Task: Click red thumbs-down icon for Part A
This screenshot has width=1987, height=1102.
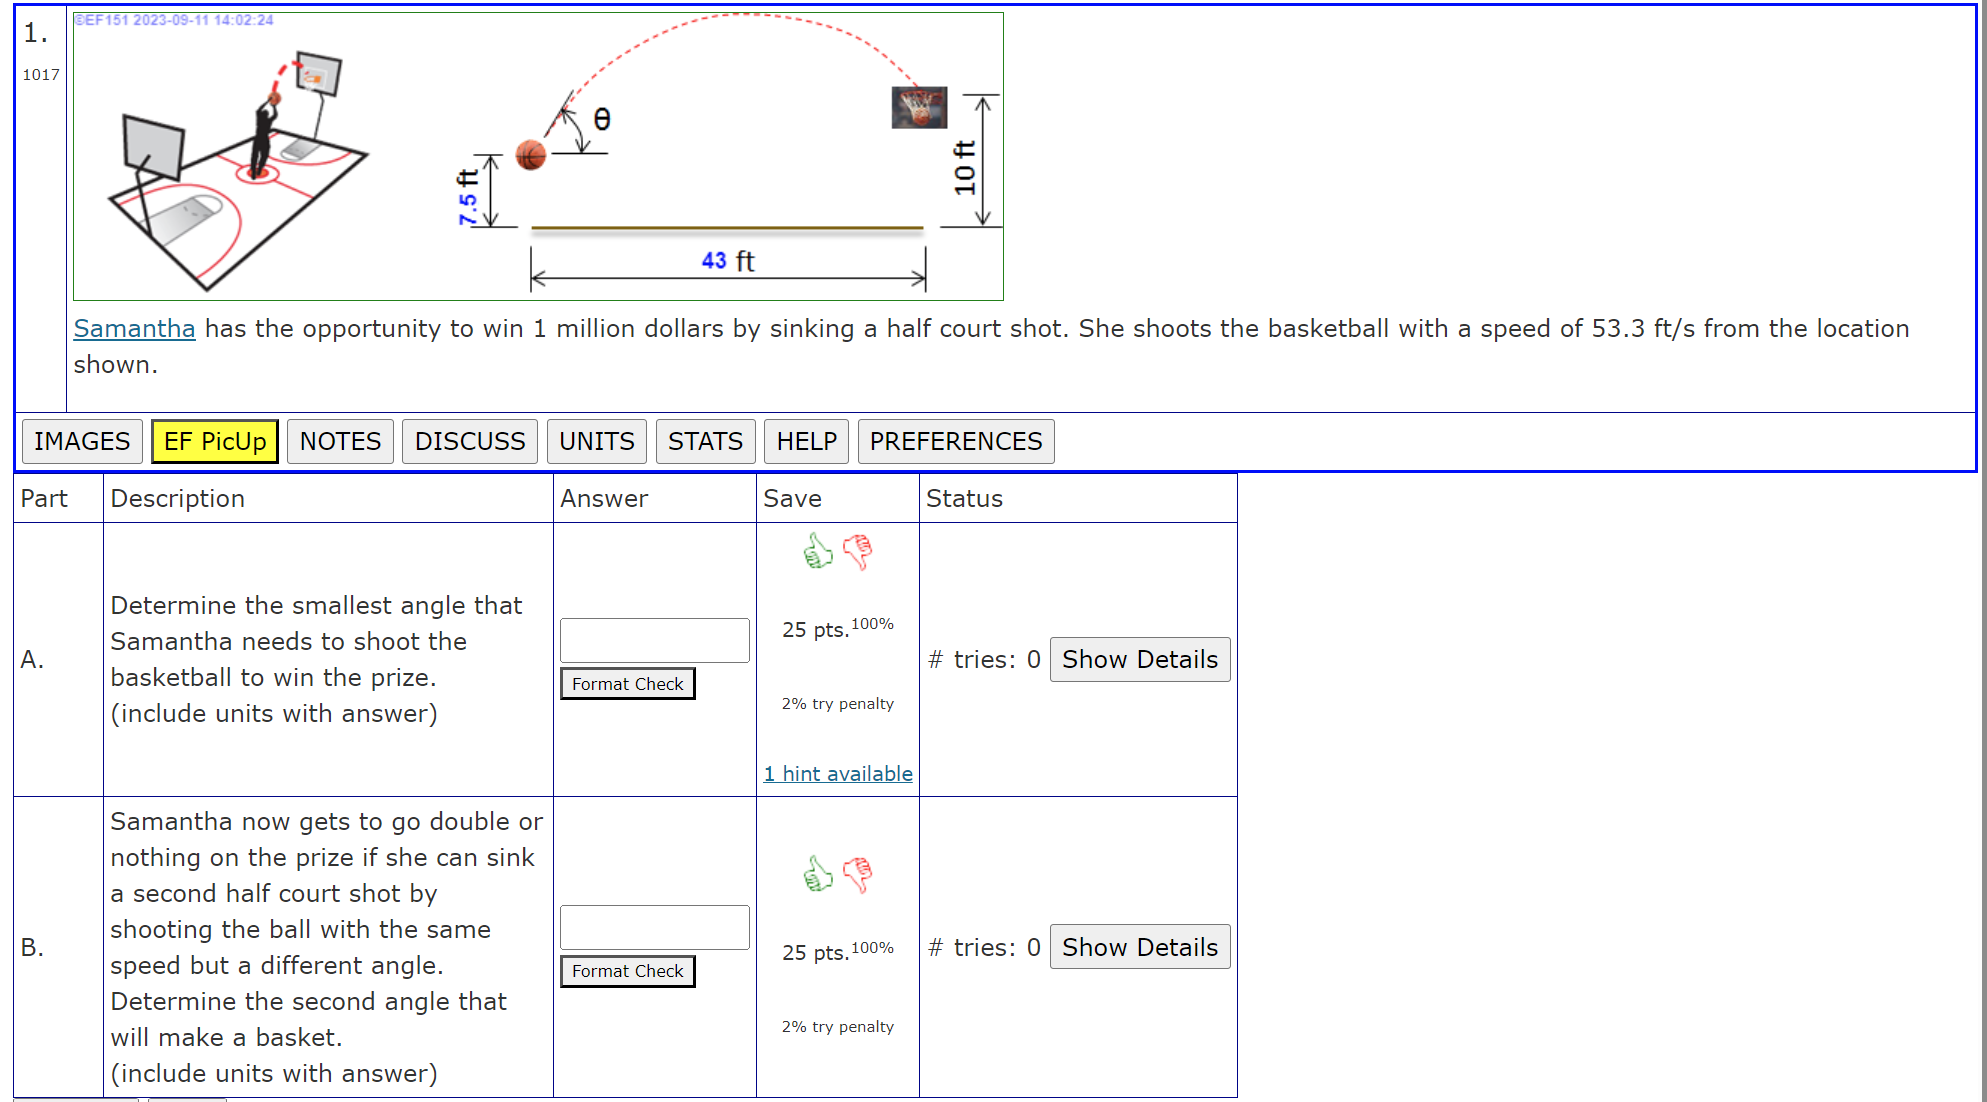Action: tap(857, 551)
